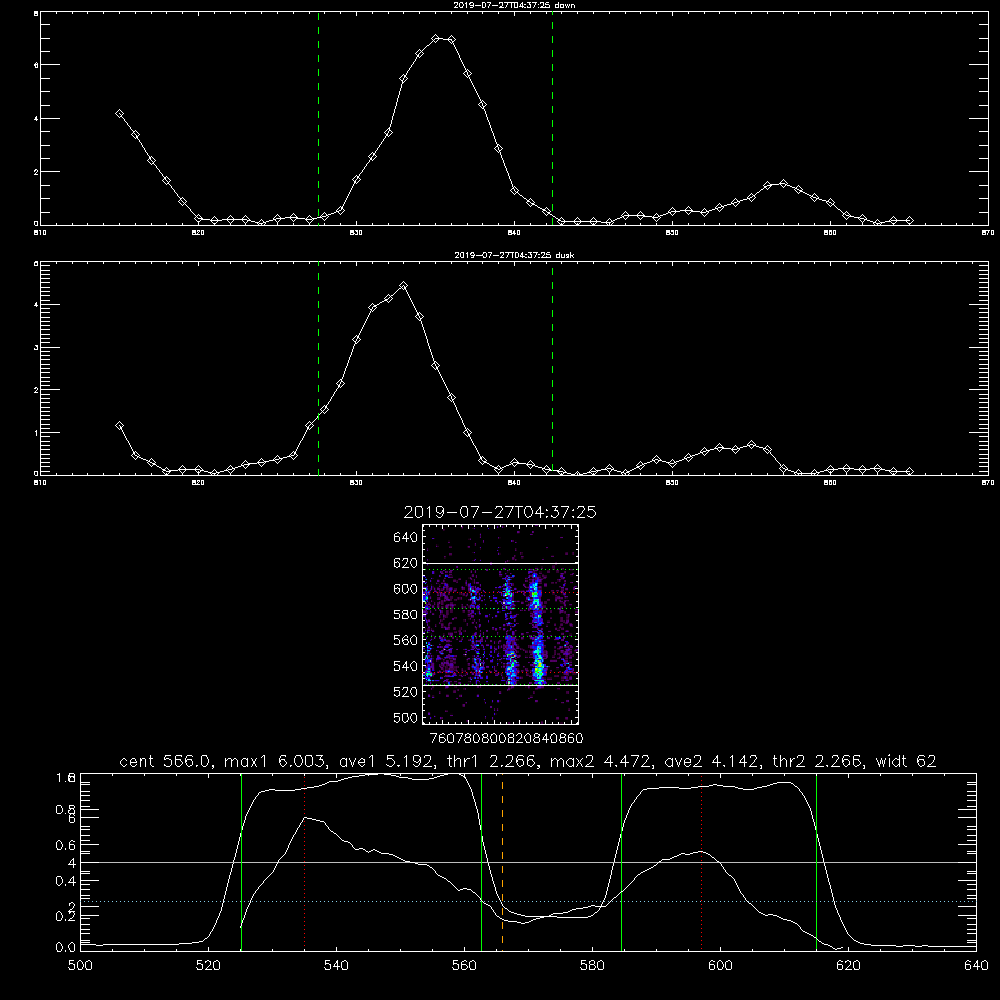The width and height of the screenshot is (1000, 1000).
Task: Click the 640 label on spectrogram y-axis
Action: (406, 538)
